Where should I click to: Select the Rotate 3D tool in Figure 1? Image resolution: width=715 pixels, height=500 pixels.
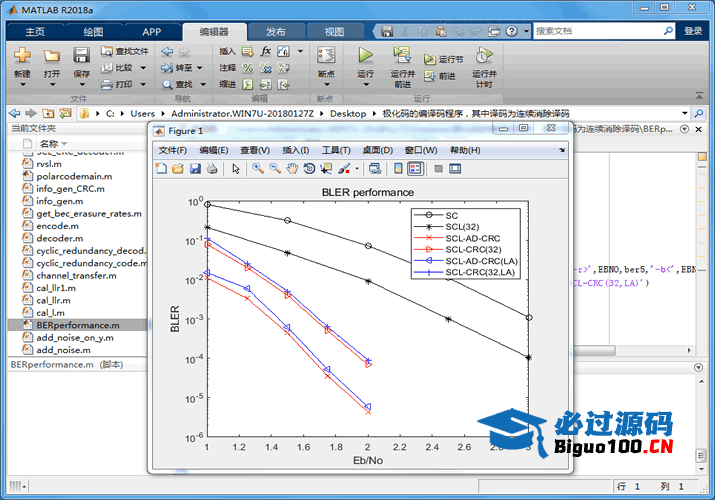point(309,169)
